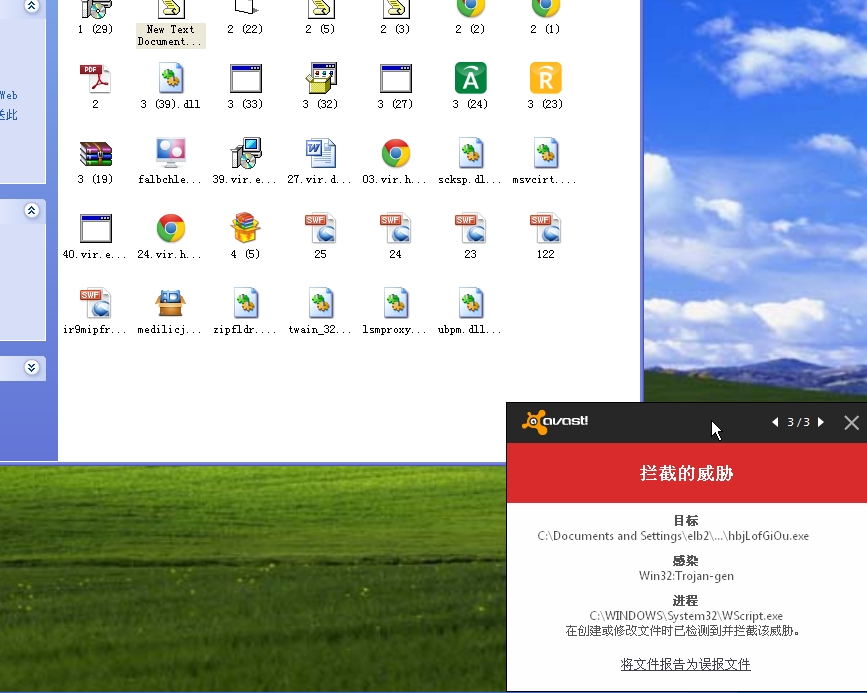Click the Web link in the sidebar
The height and width of the screenshot is (693, 867).
tap(8, 96)
